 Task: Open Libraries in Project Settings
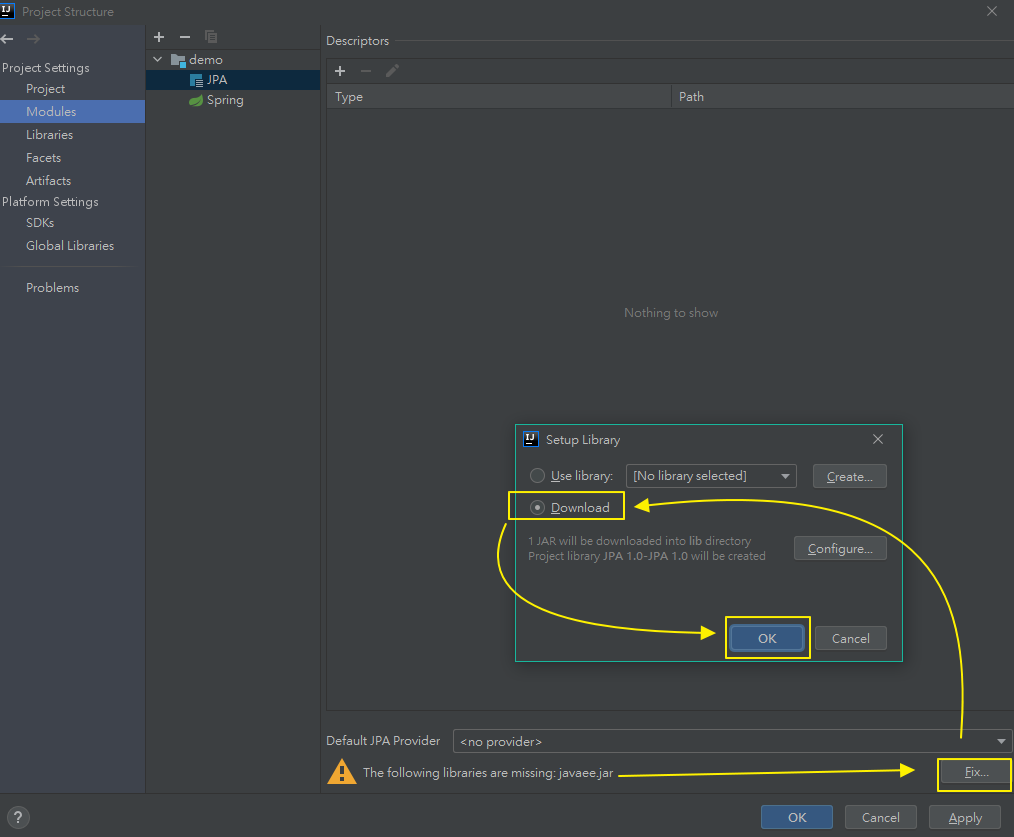[x=49, y=135]
